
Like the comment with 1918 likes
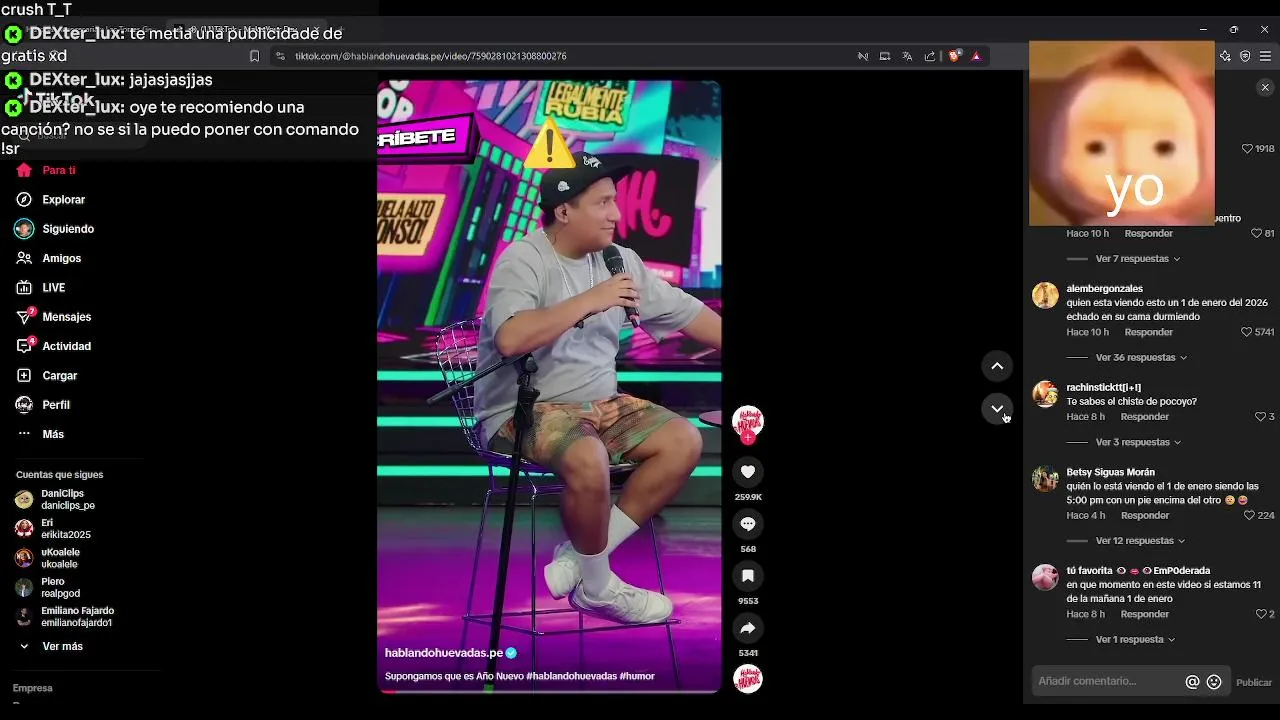[1247, 148]
